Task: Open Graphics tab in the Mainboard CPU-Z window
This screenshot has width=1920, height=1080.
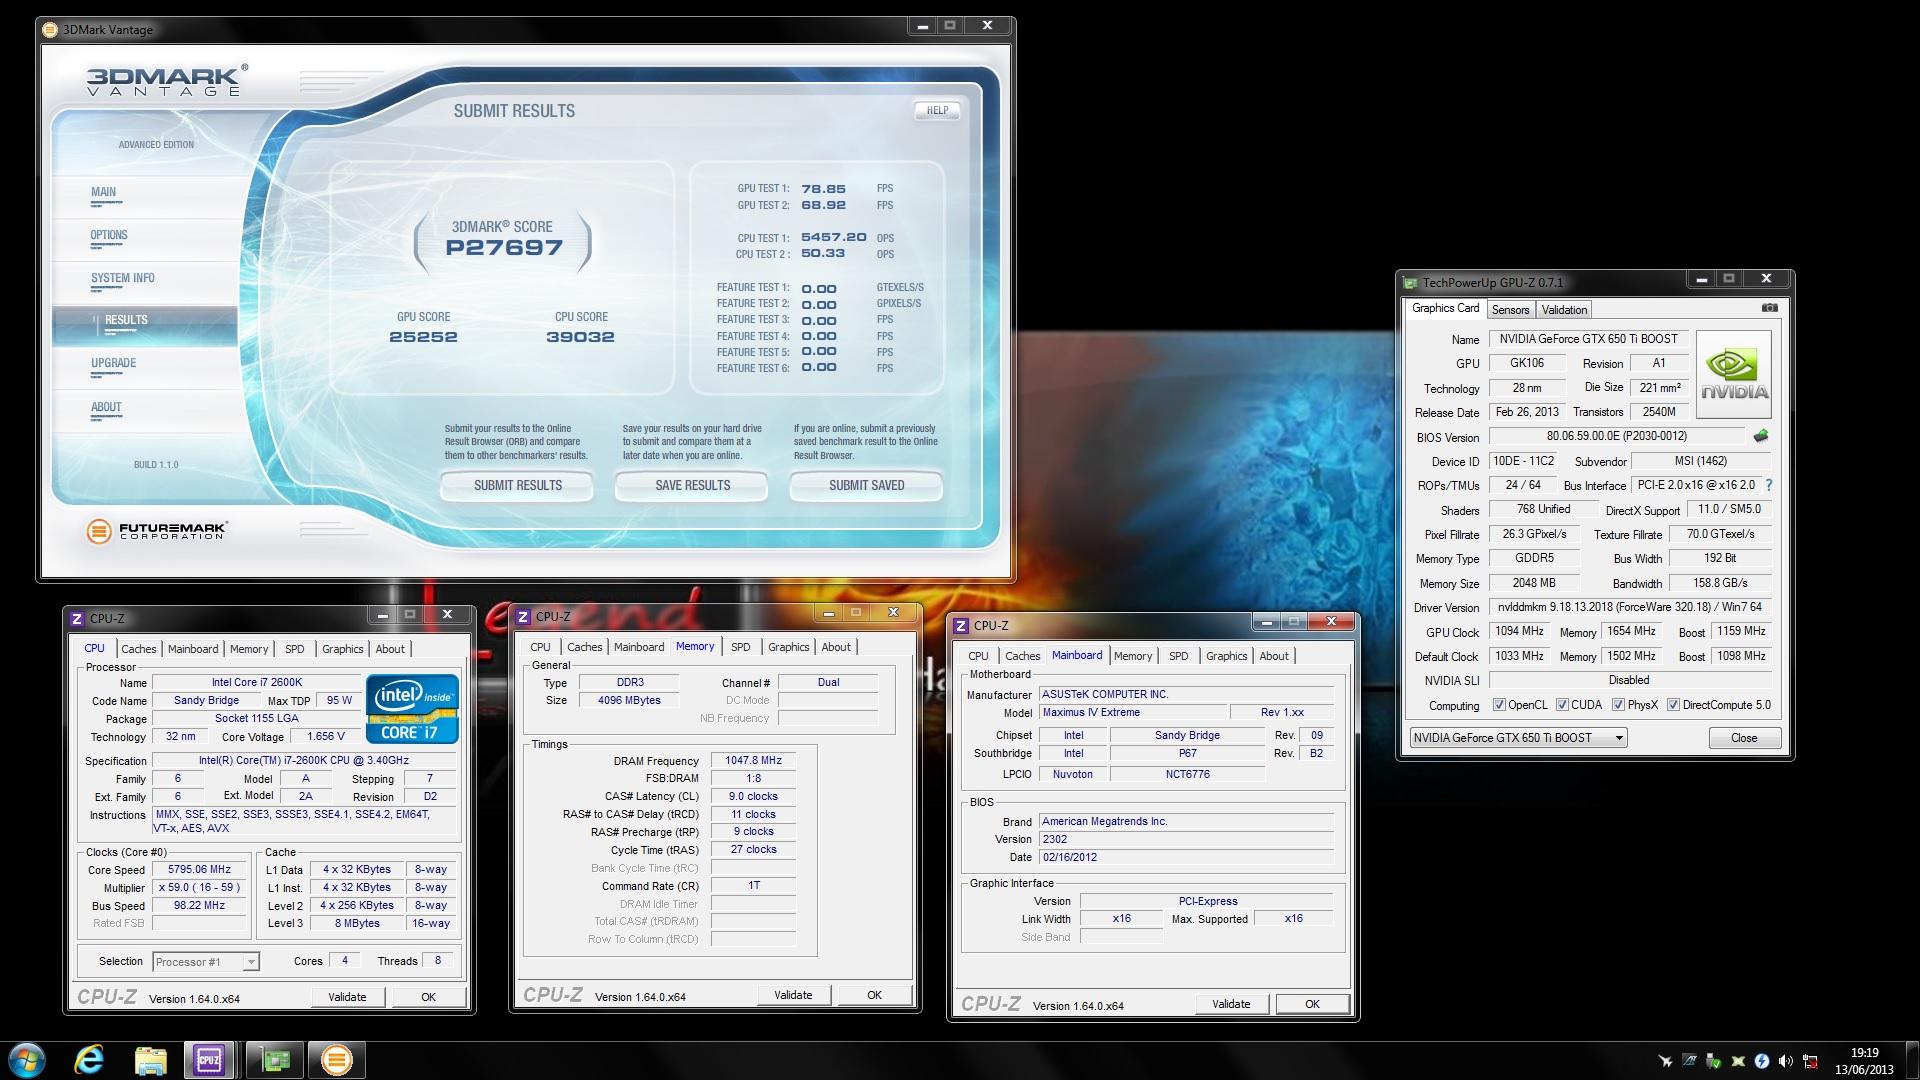Action: point(1226,656)
